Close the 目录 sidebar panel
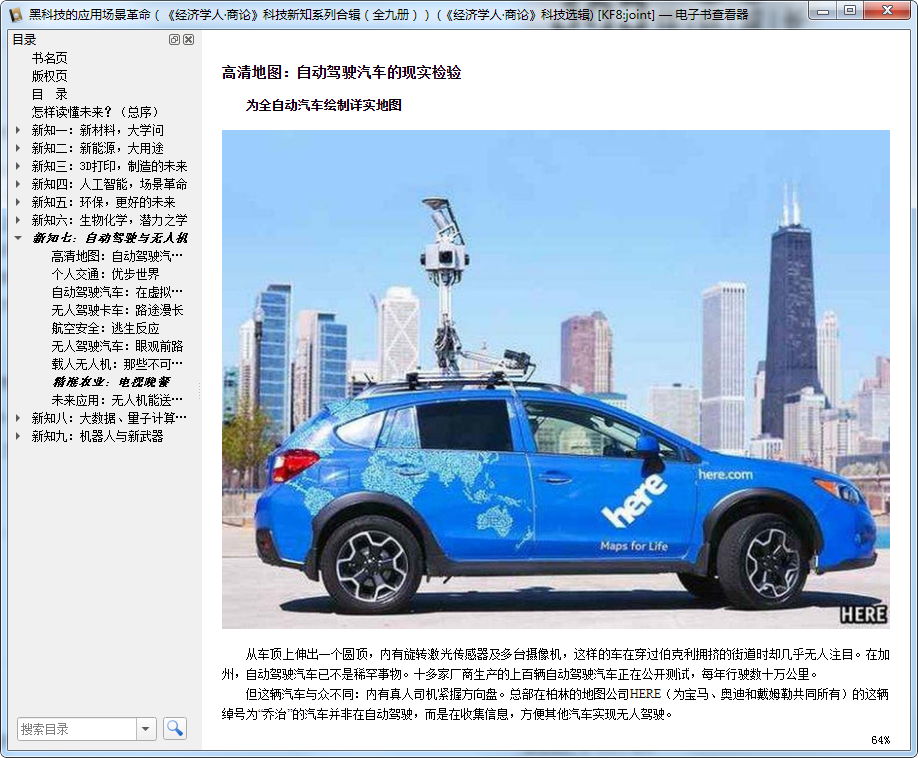Viewport: 918px width, 758px height. pos(189,39)
